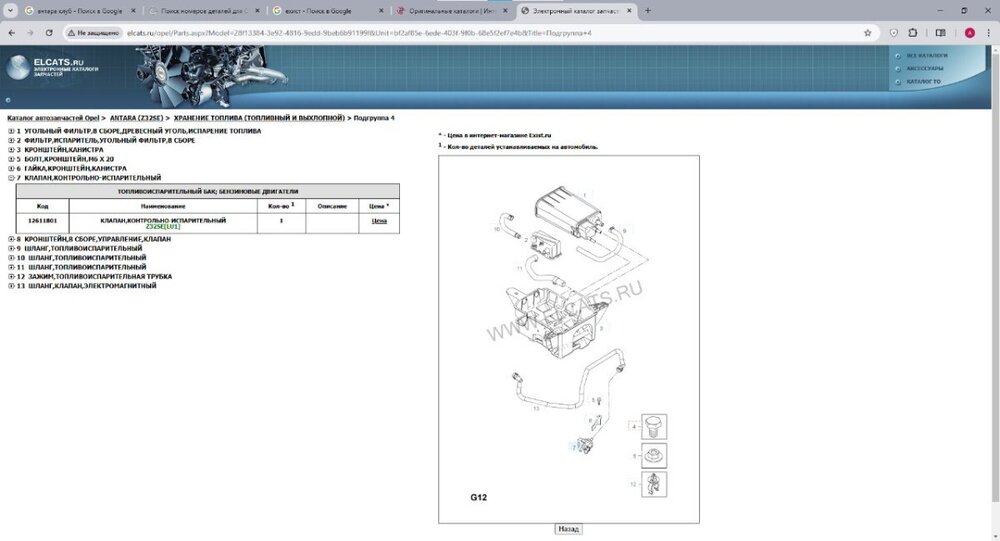
Task: Open the Chrome three-dot menu
Action: point(988,32)
